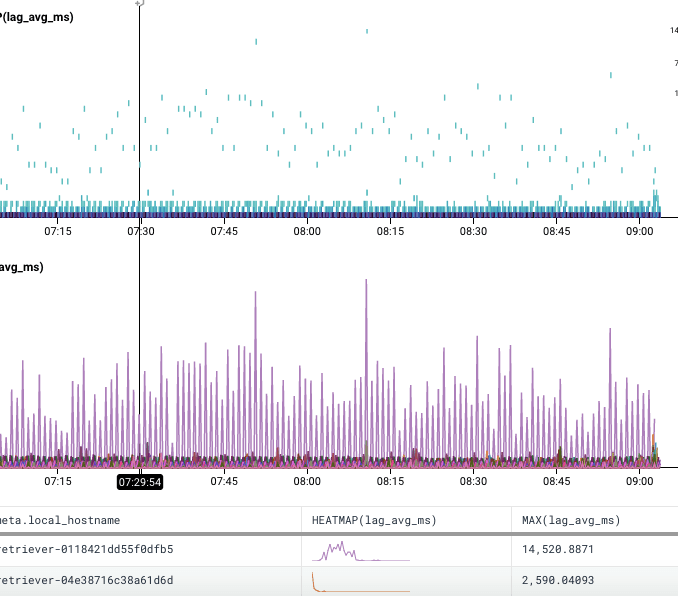Click the orange sparkline for retriever-04e38716c38a61d6d
The height and width of the screenshot is (596, 678).
coord(316,581)
